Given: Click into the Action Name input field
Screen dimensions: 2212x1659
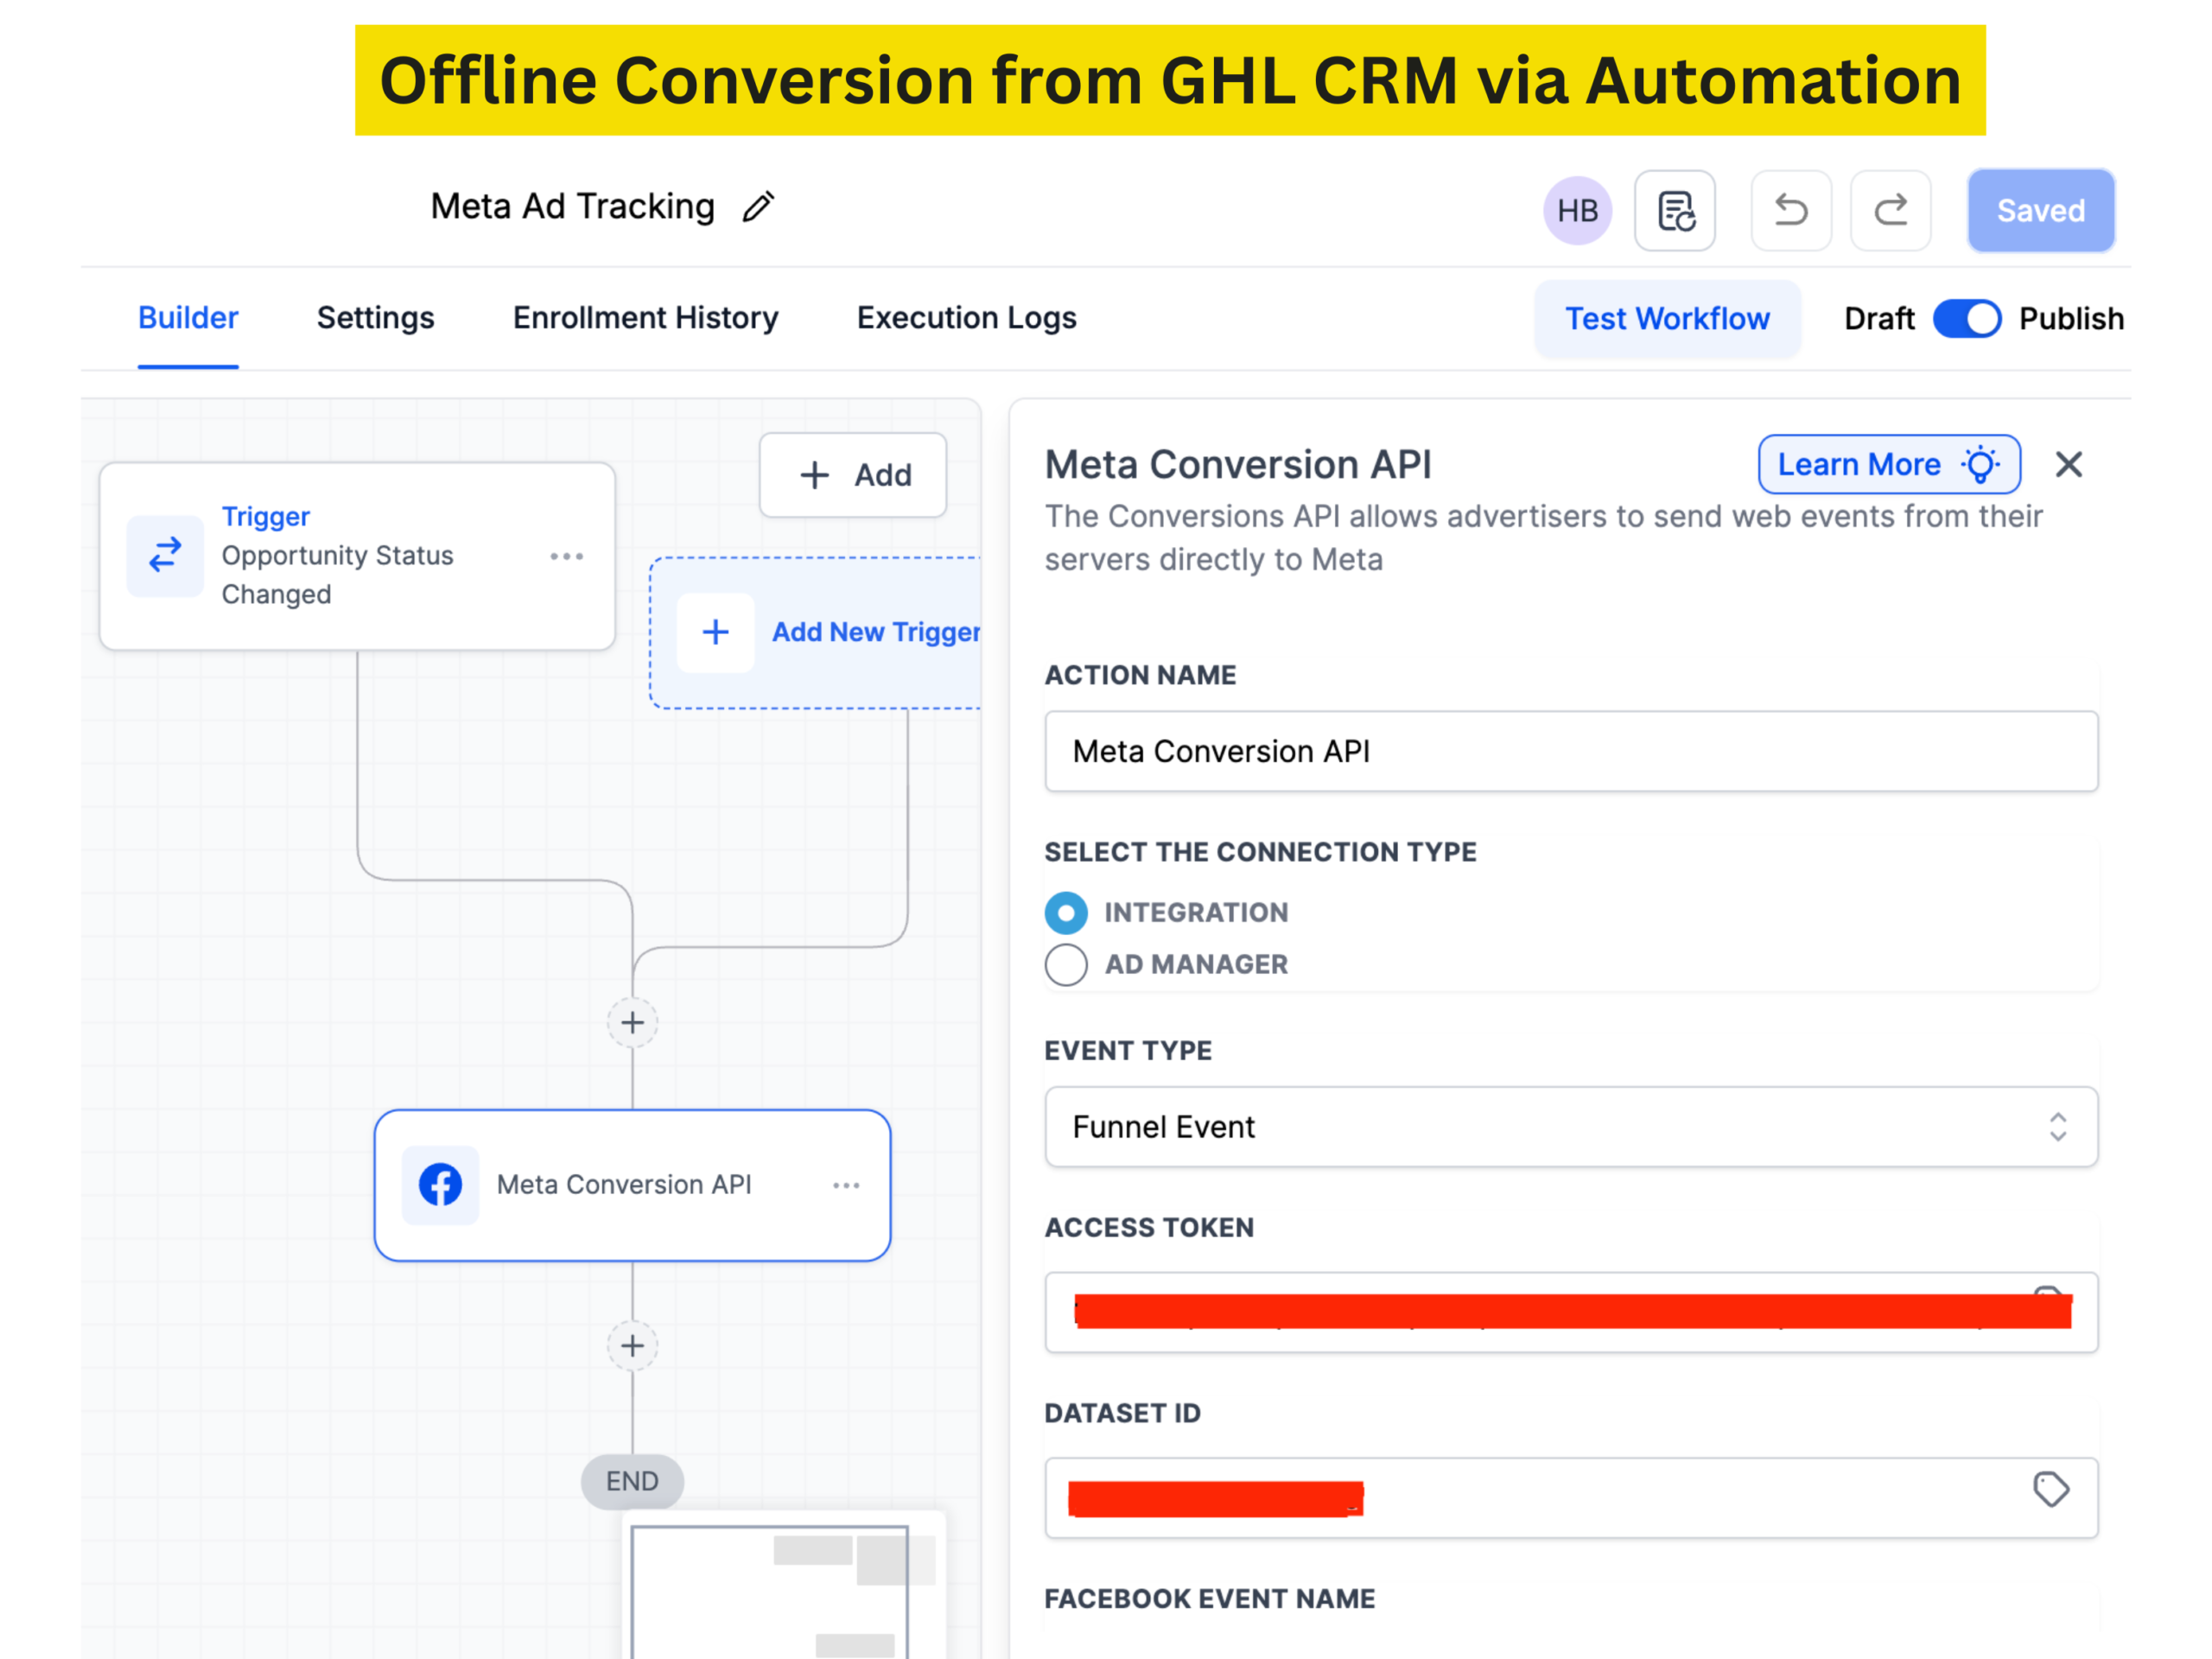Looking at the screenshot, I should pos(1570,751).
